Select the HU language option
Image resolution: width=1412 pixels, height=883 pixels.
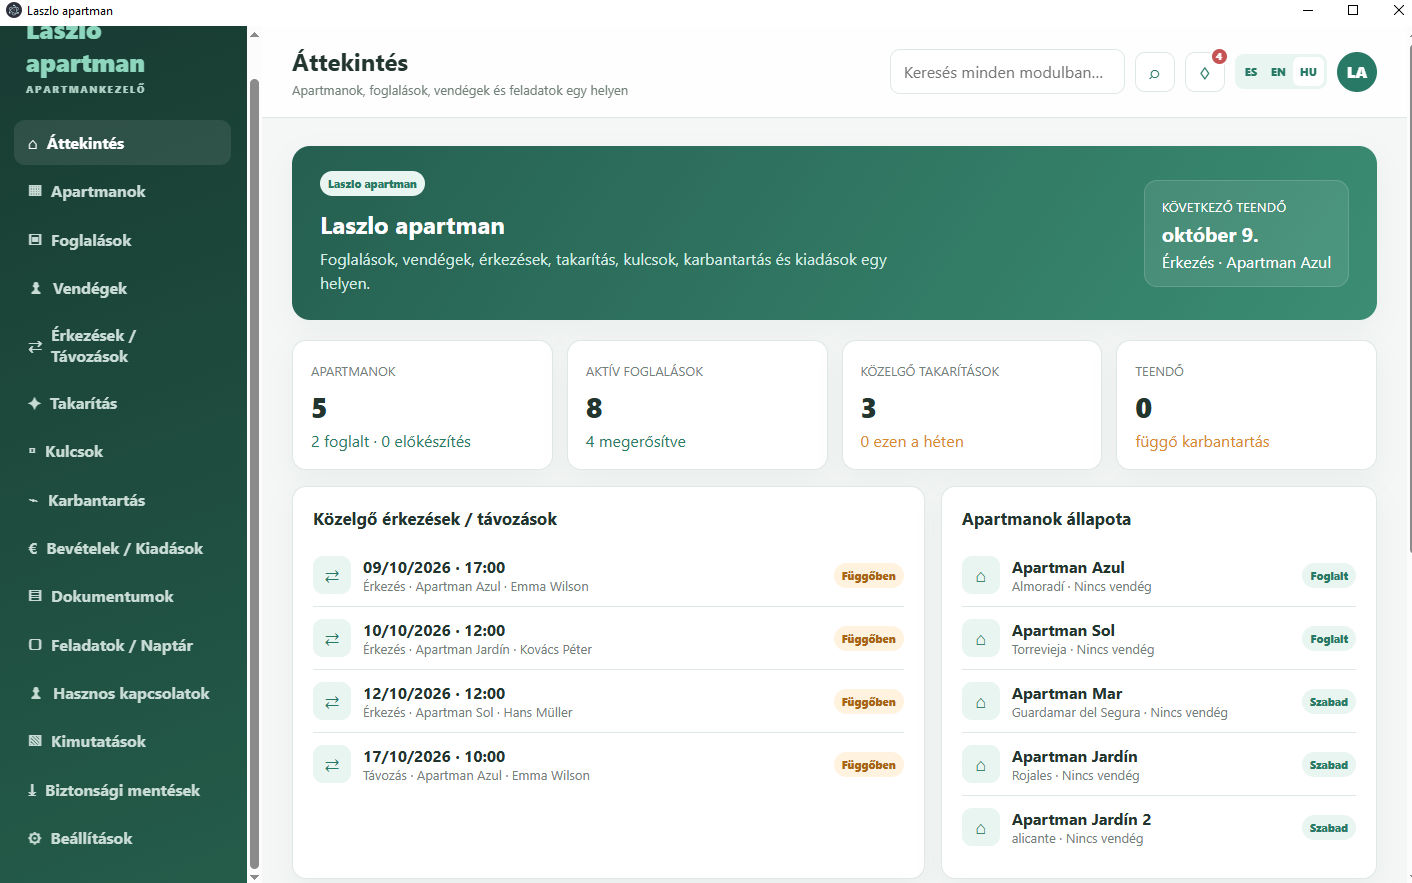1308,72
